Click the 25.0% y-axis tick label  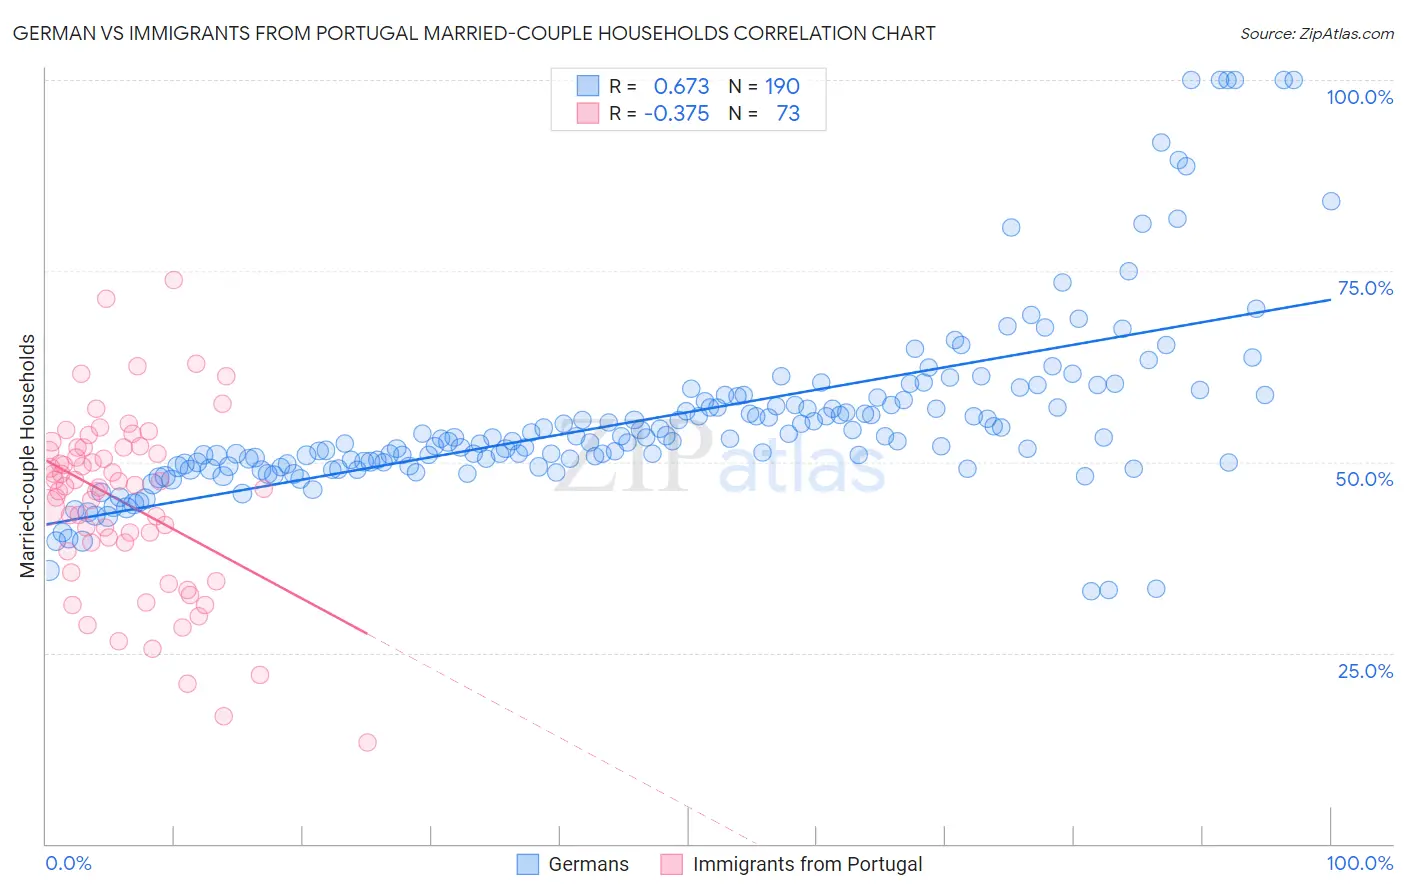click(x=1365, y=671)
